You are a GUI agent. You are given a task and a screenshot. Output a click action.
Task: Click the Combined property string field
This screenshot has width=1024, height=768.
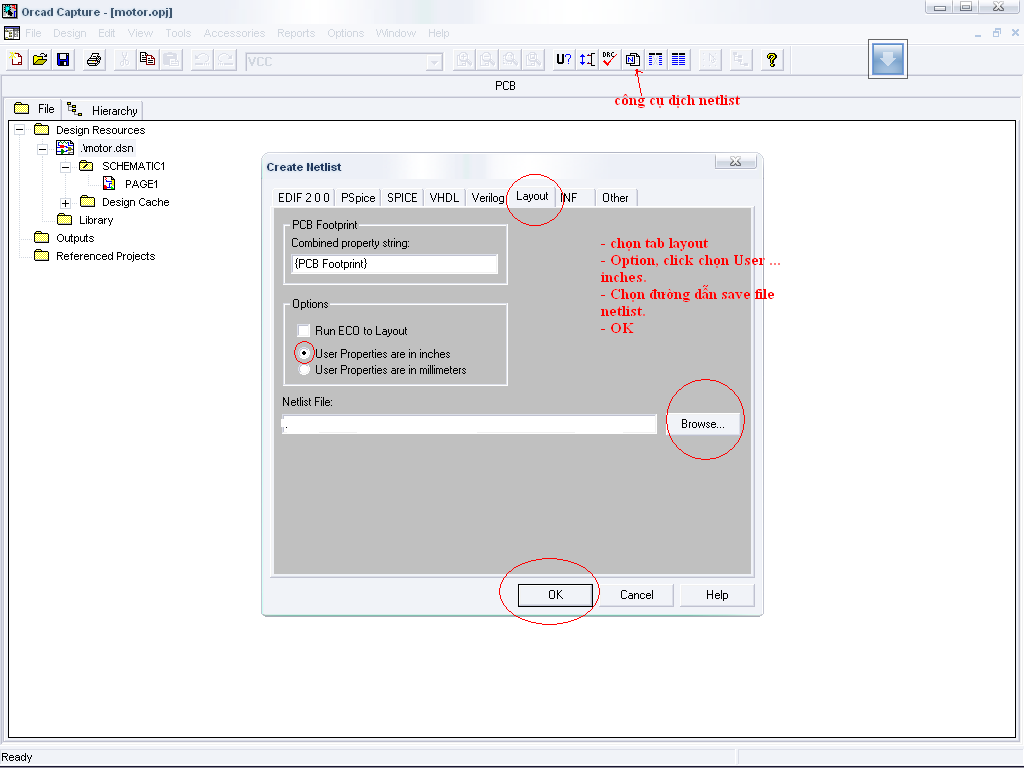click(x=394, y=264)
